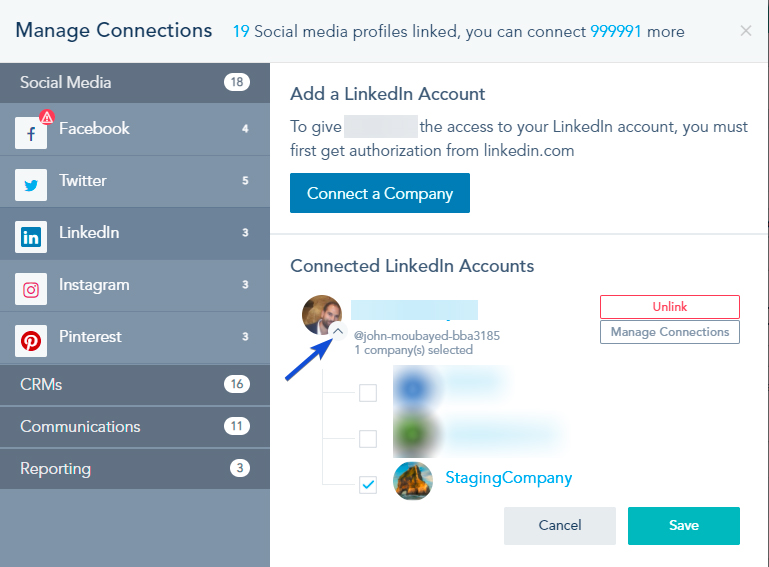Uncheck the StagingCompany checkbox
The height and width of the screenshot is (567, 769).
pos(368,485)
